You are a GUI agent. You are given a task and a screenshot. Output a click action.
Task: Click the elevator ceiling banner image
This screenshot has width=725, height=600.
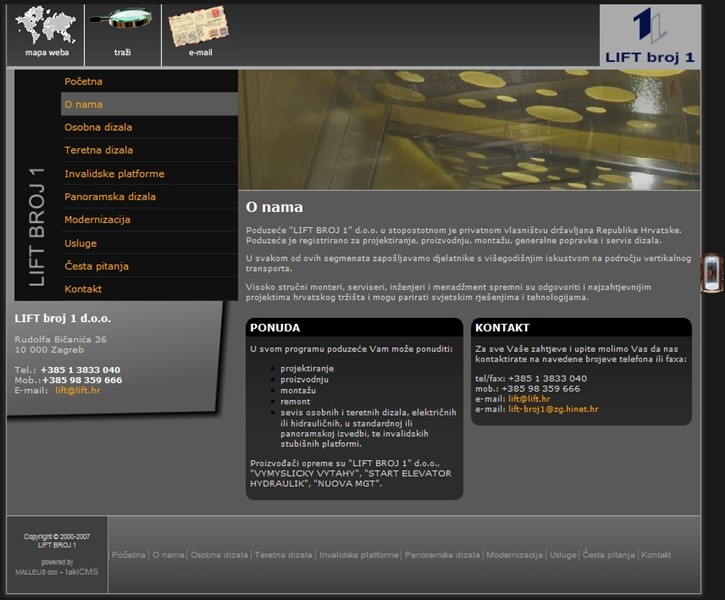pos(469,129)
